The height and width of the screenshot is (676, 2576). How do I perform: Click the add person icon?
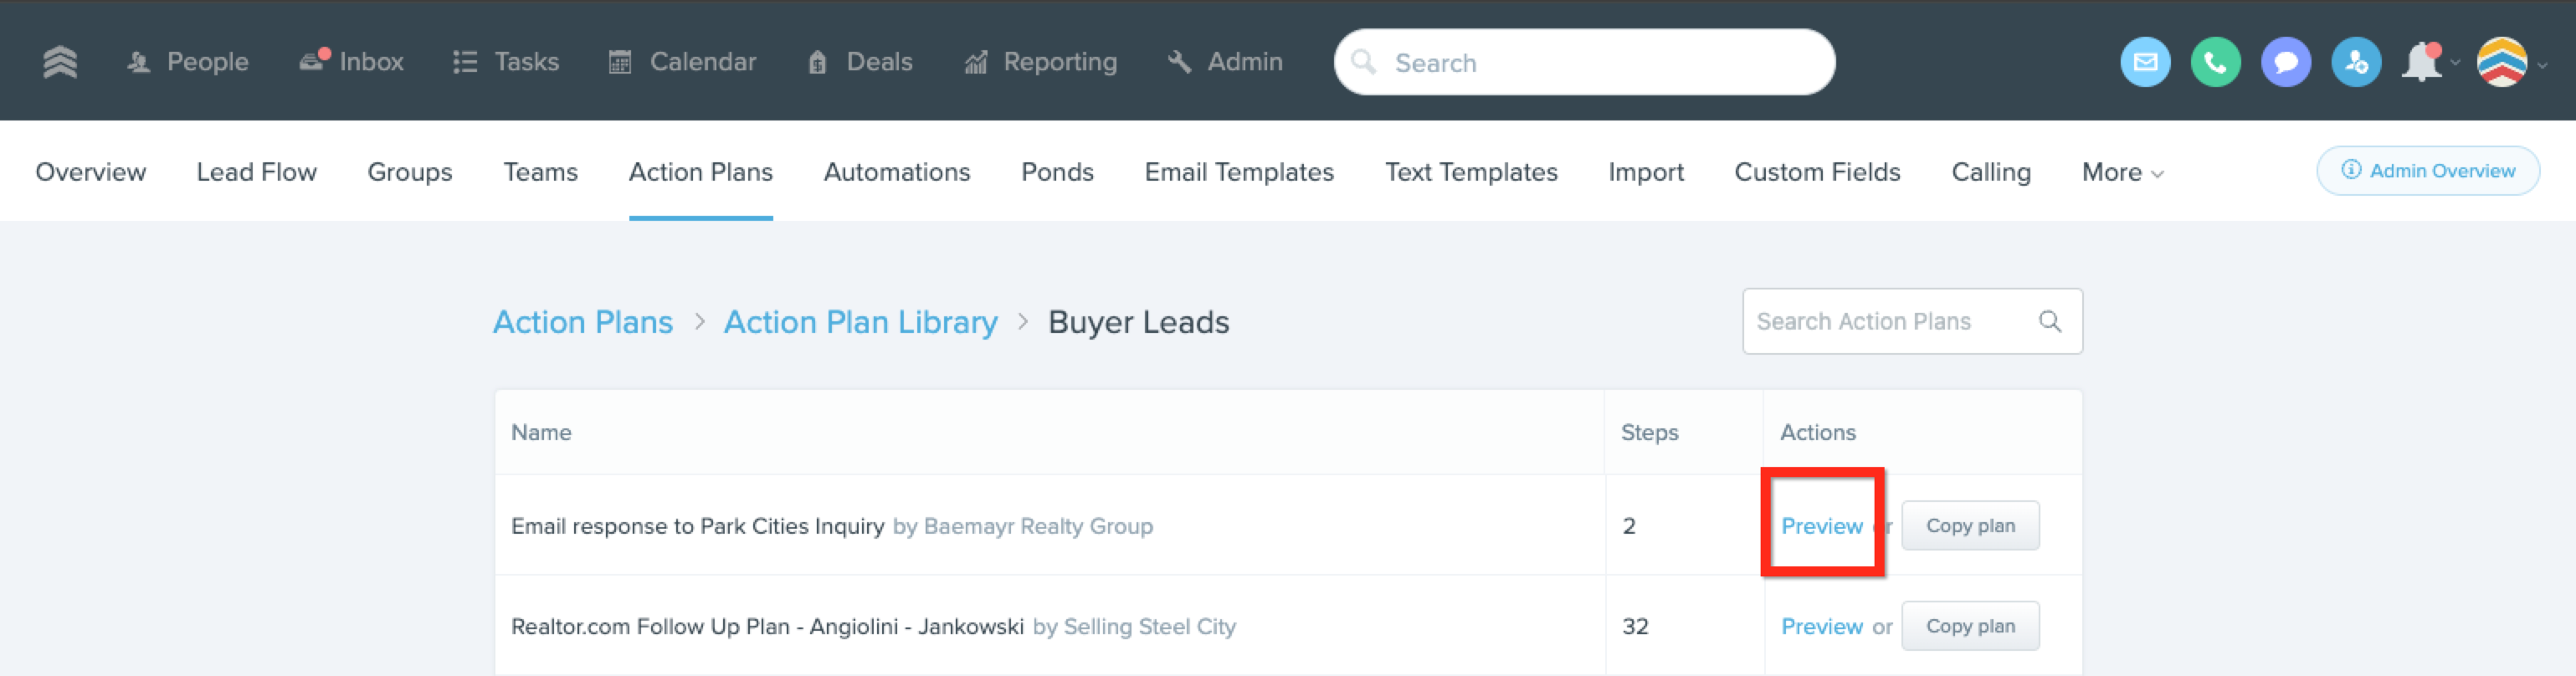[2355, 62]
